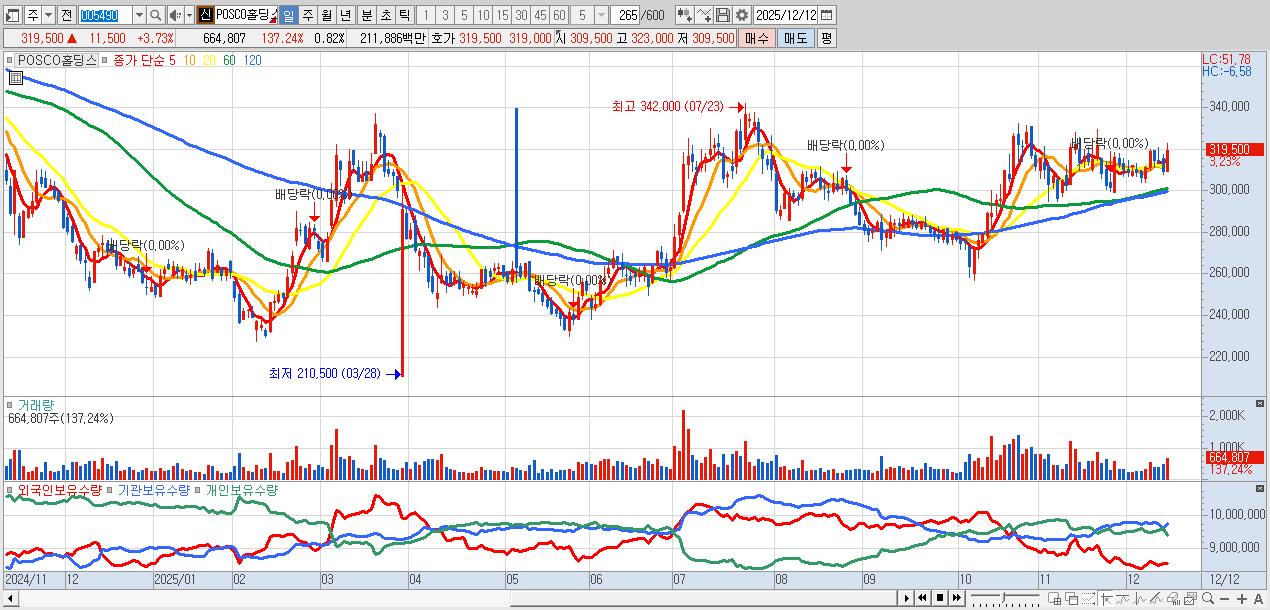Viewport: 1270px width, 610px height.
Task: Open the custom interval dropdown arrow
Action: 600,15
